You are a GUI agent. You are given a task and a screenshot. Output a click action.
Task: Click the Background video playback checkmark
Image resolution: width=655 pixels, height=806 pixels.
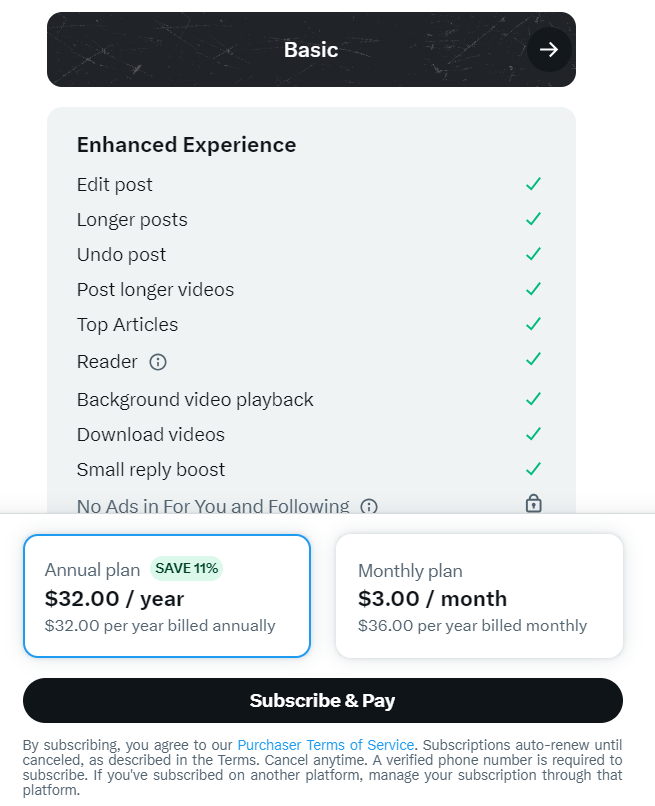[534, 399]
